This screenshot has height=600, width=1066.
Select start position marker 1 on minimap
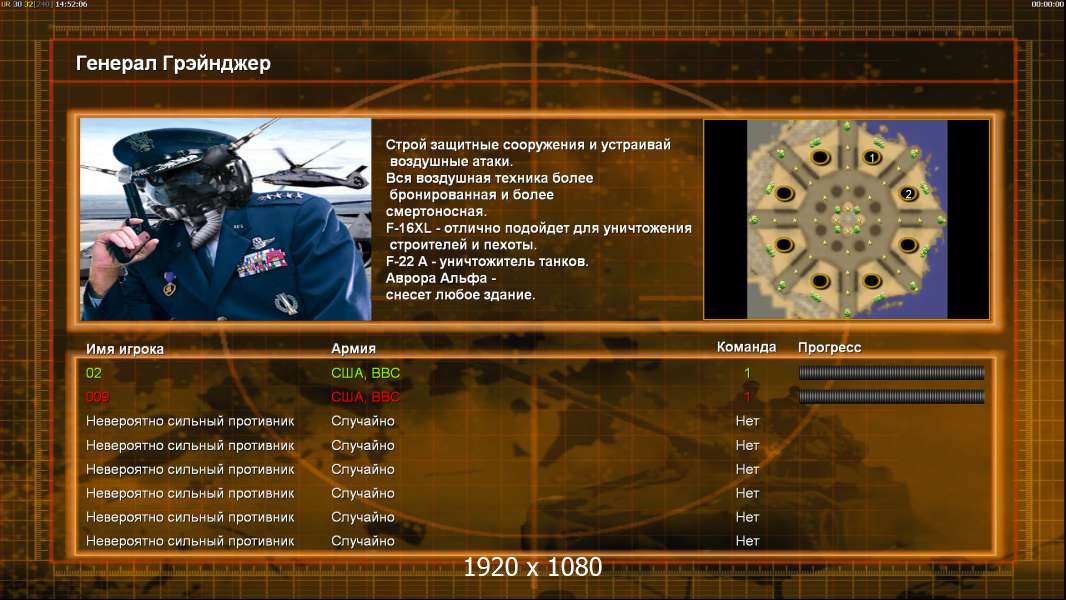[x=872, y=158]
